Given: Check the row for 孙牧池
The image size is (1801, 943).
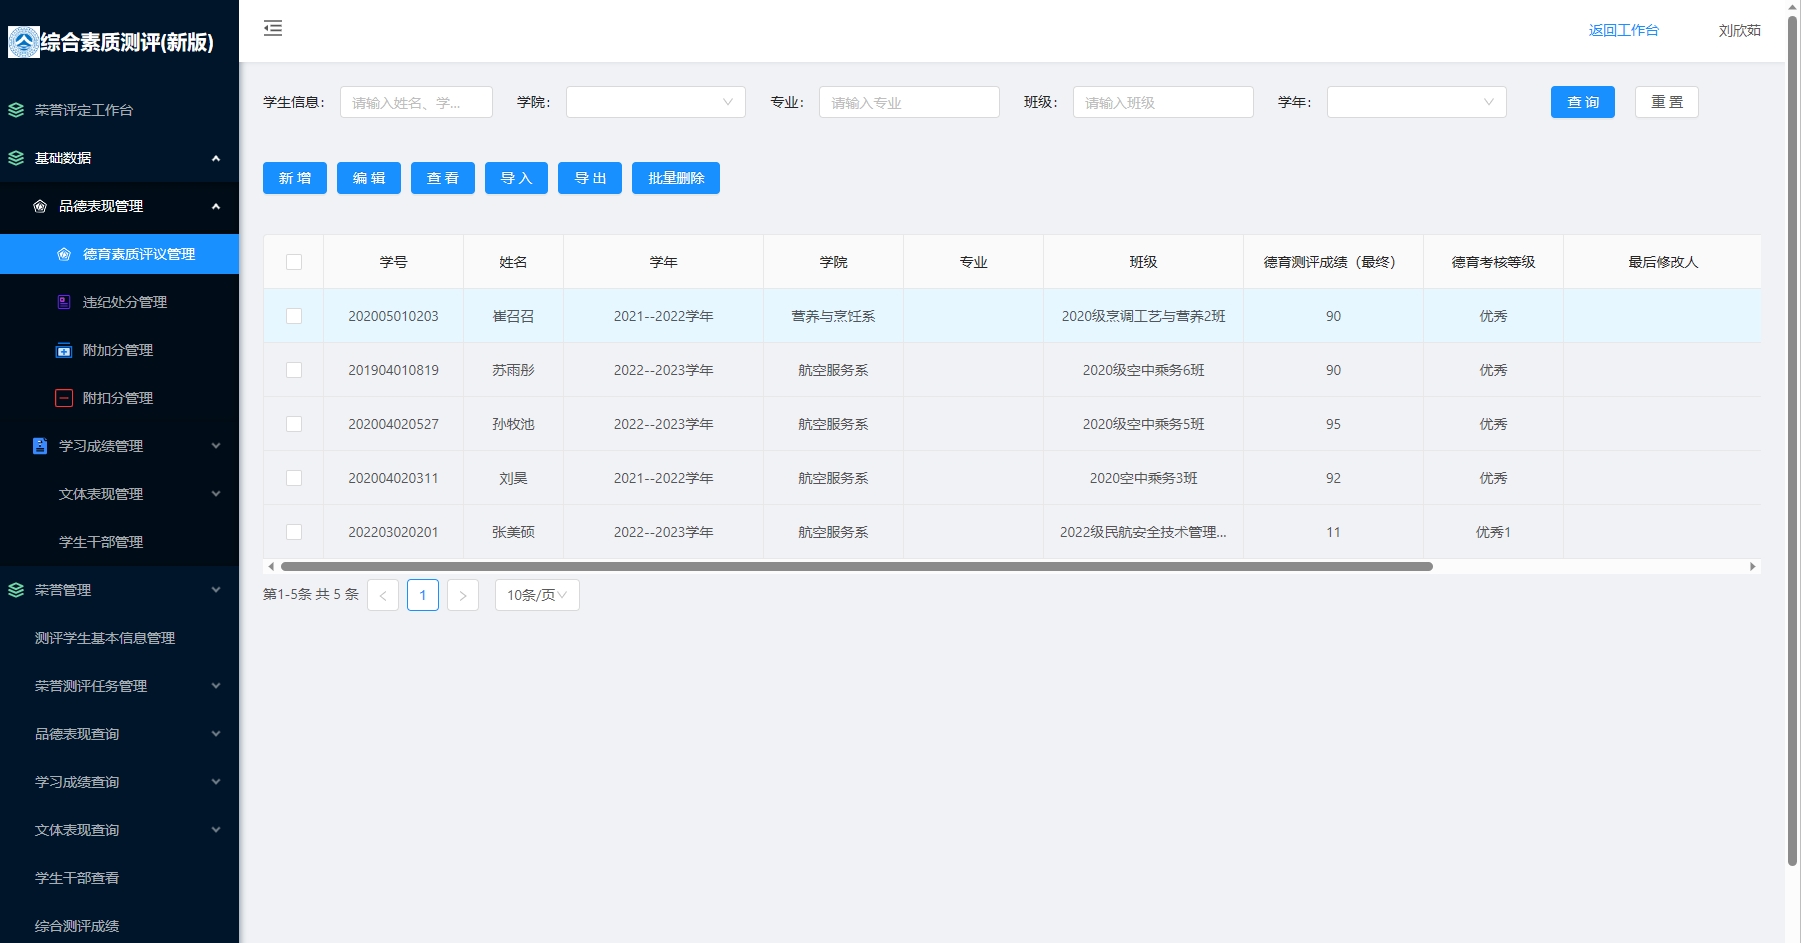Looking at the screenshot, I should tap(294, 424).
